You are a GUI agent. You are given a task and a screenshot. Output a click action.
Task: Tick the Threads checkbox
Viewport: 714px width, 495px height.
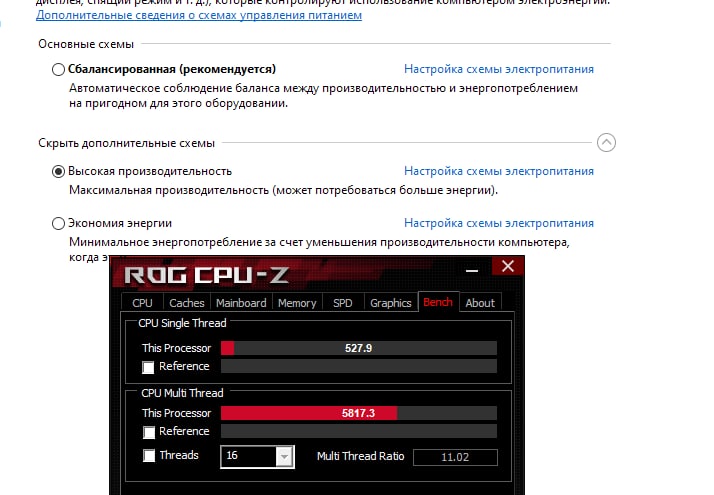pos(149,455)
